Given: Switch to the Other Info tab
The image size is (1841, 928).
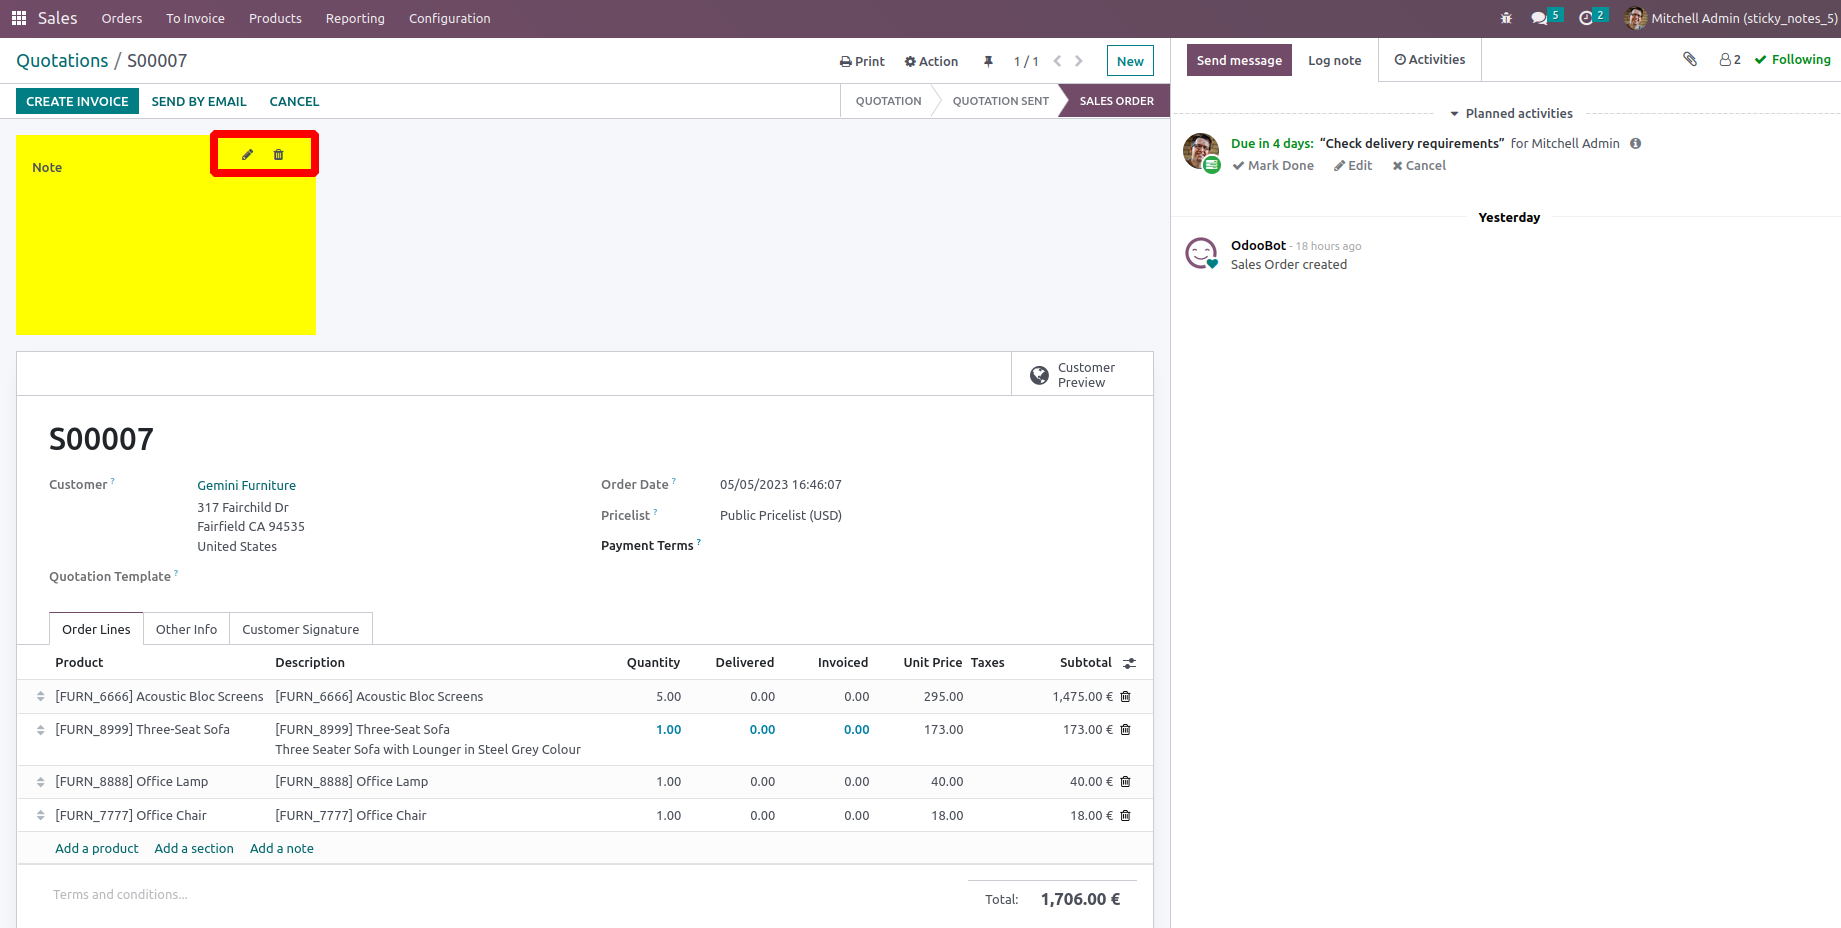Looking at the screenshot, I should pyautogui.click(x=186, y=629).
